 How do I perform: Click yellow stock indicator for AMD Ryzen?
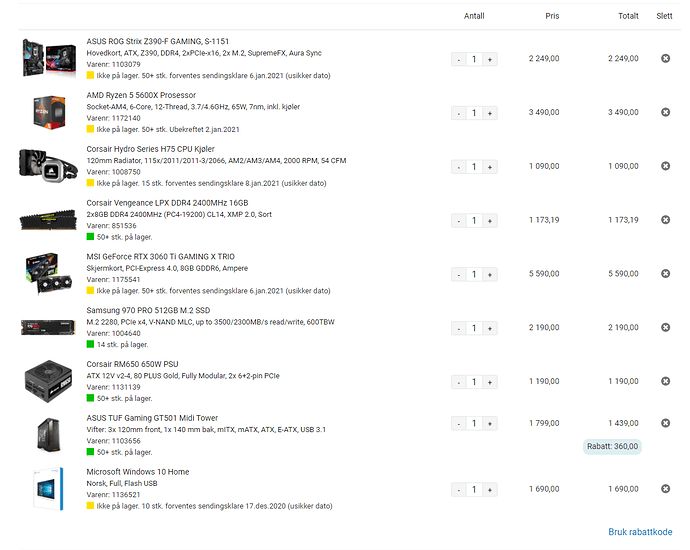(90, 129)
